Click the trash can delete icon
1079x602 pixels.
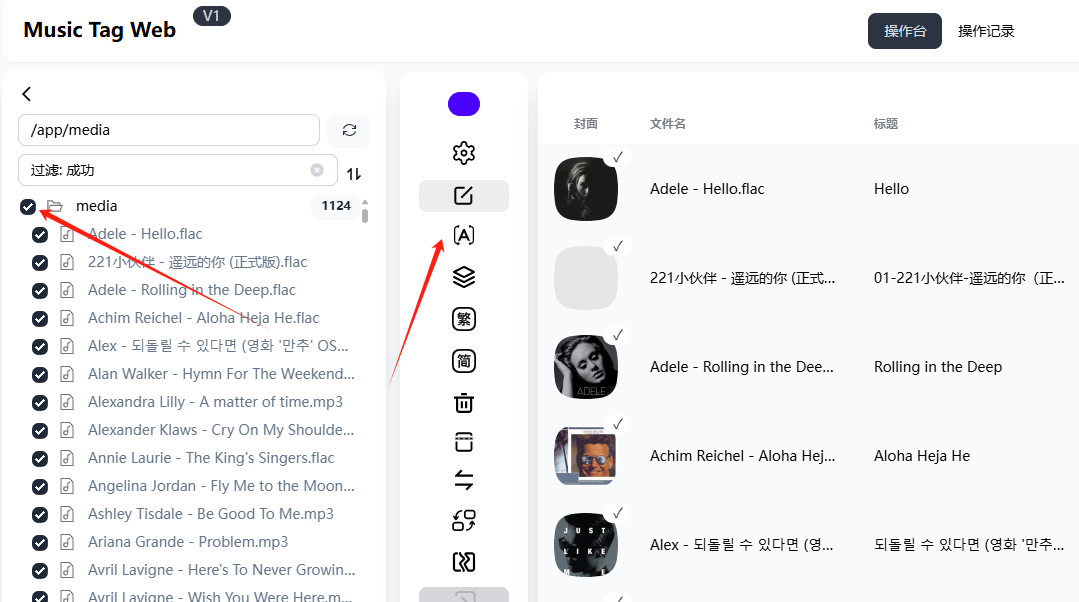pyautogui.click(x=464, y=402)
